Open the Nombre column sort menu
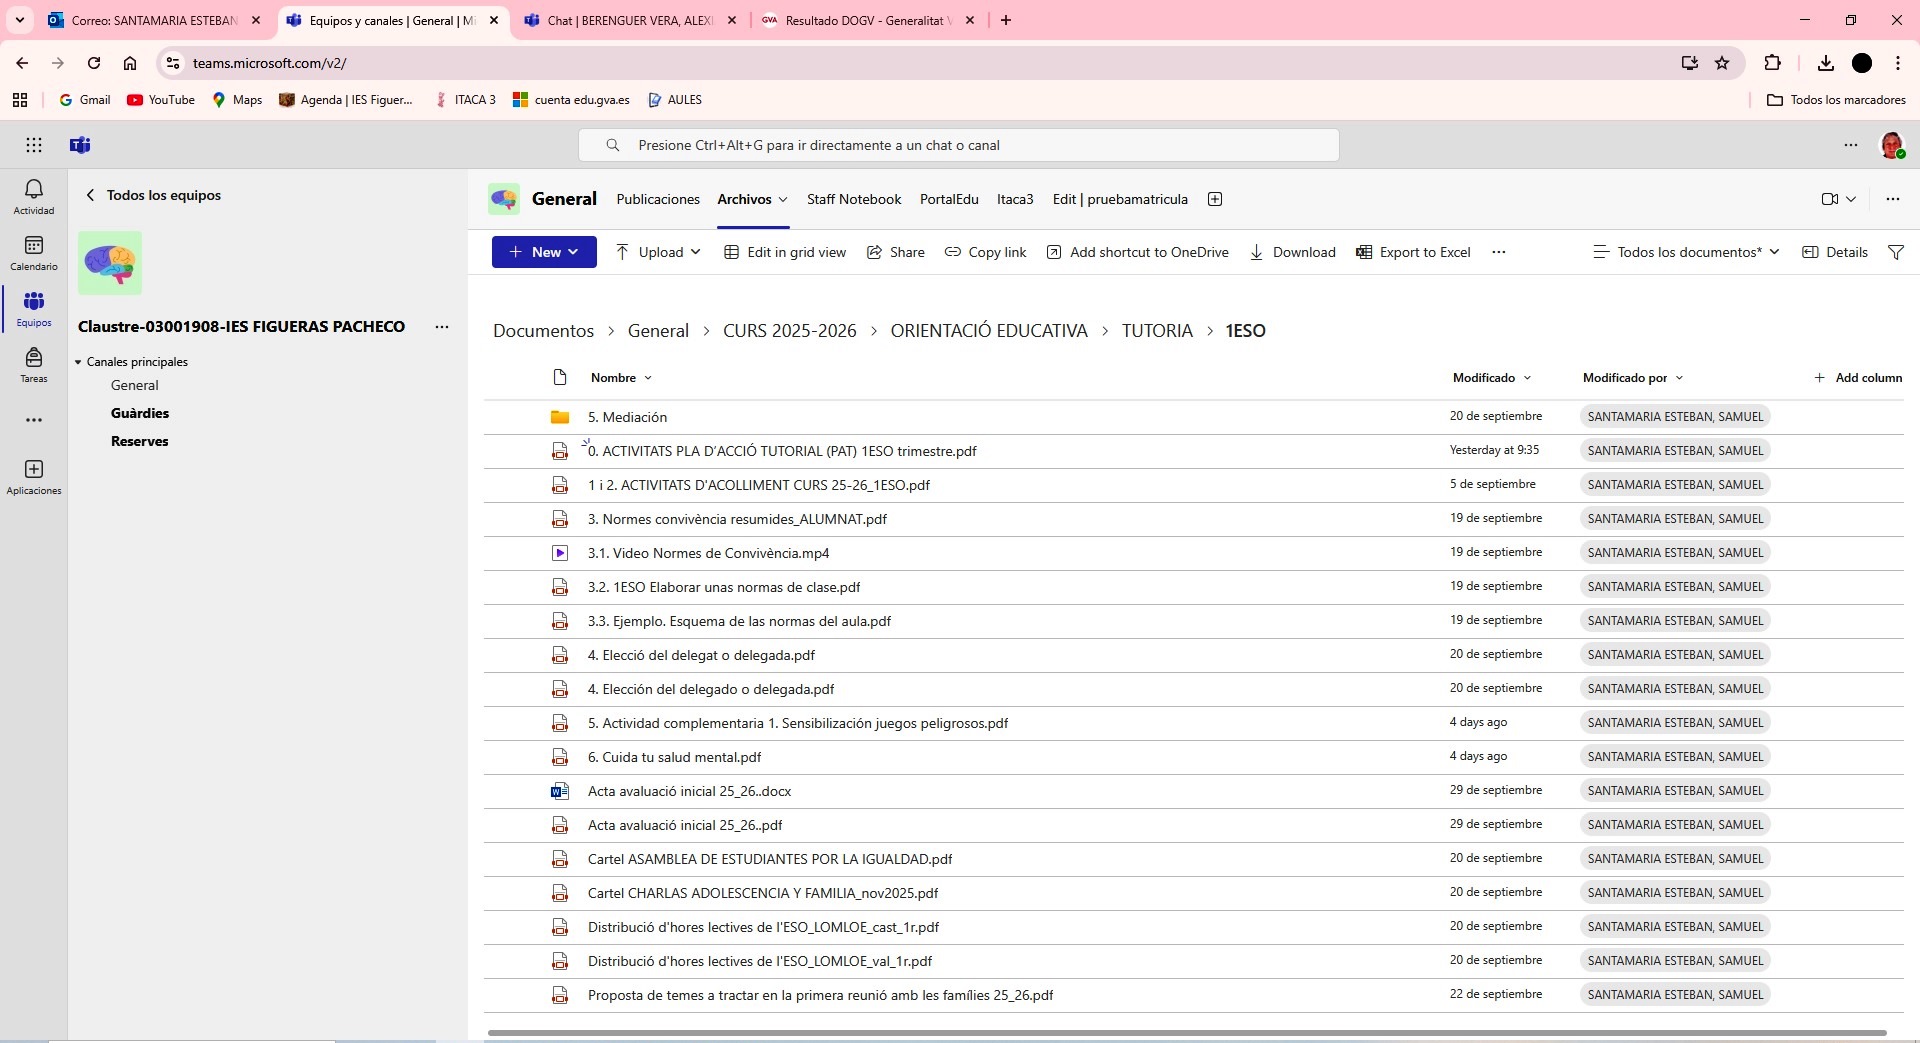 tap(621, 378)
